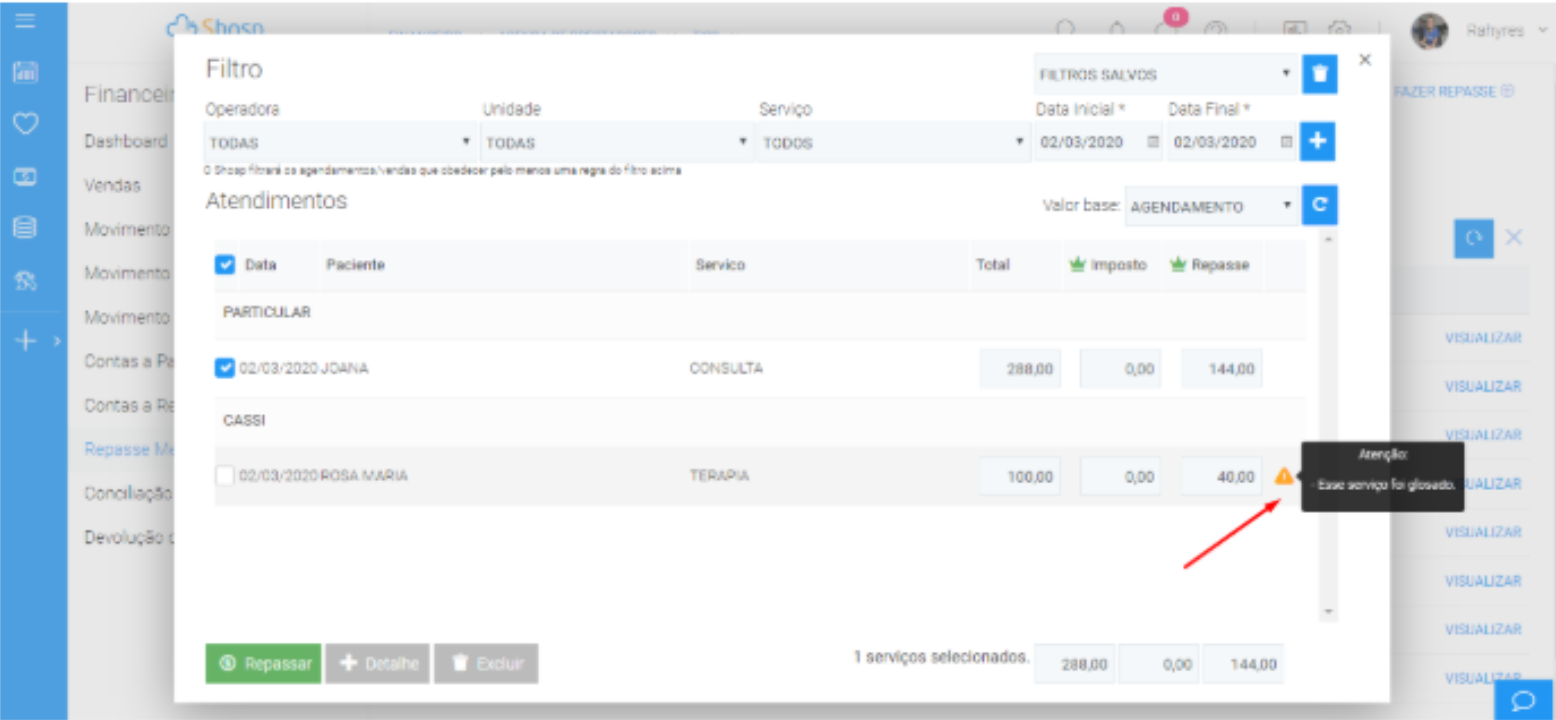Screen dimensions: 1556x720
Task: Select Vendas in the Financeiro menu
Action: [x=112, y=185]
